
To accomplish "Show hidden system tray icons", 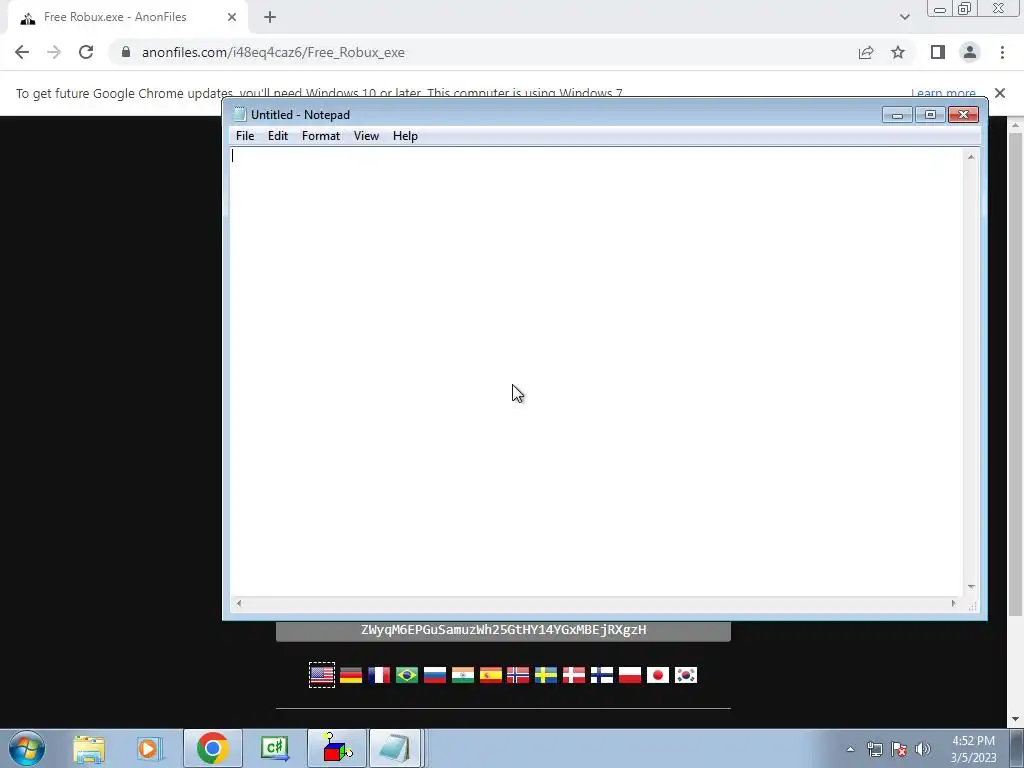I will click(850, 749).
